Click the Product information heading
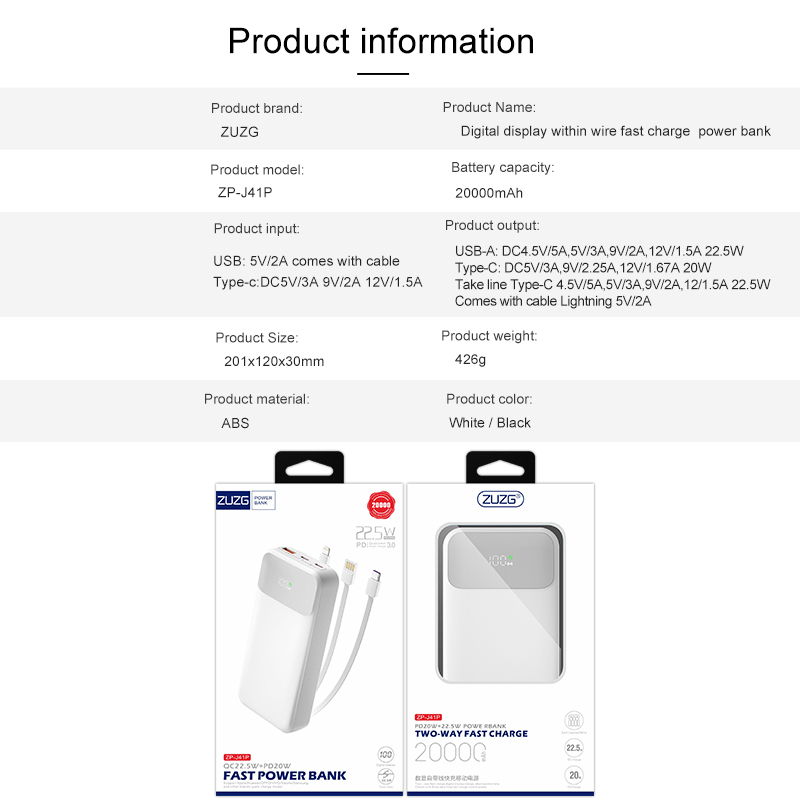The width and height of the screenshot is (800, 800). point(381,41)
